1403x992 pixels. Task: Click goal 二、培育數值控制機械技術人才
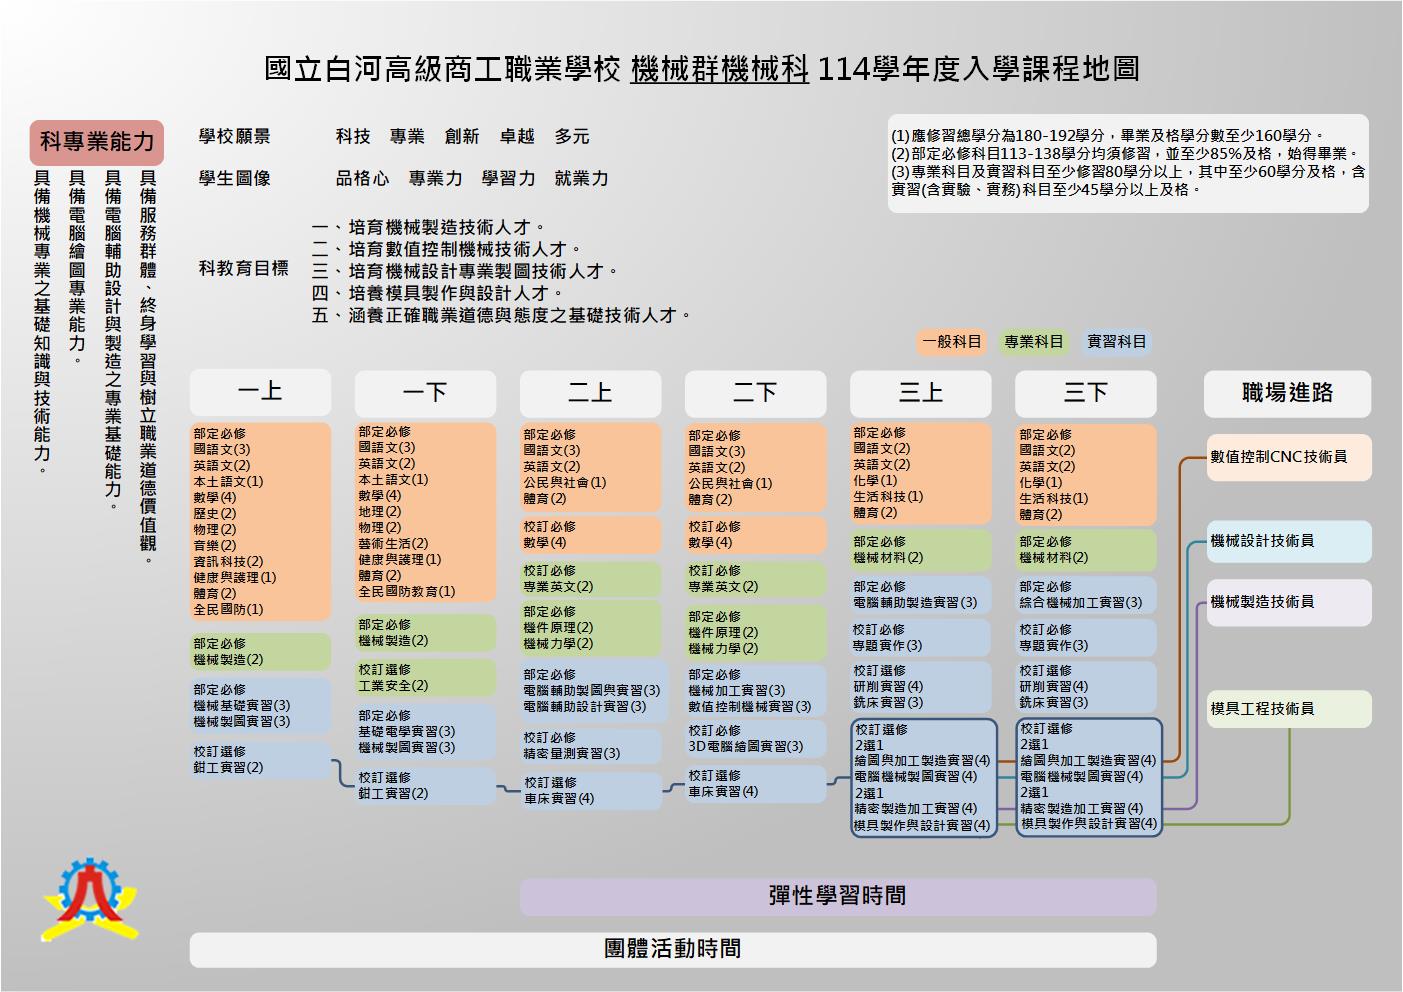[447, 250]
